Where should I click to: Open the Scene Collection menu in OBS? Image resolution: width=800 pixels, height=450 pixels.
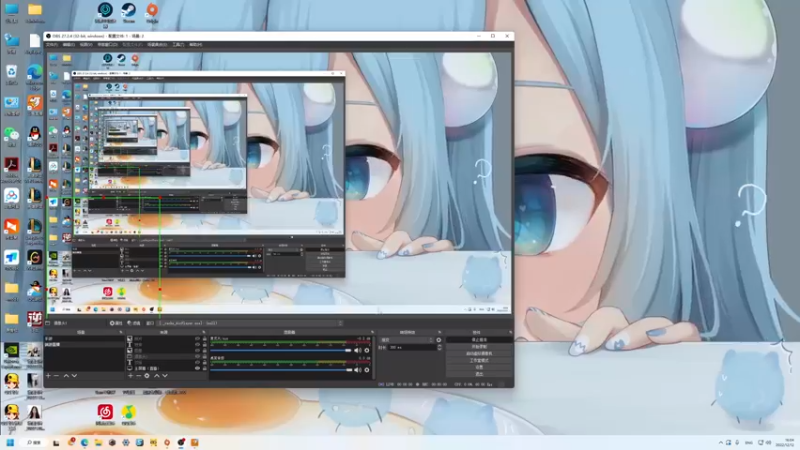pos(157,44)
